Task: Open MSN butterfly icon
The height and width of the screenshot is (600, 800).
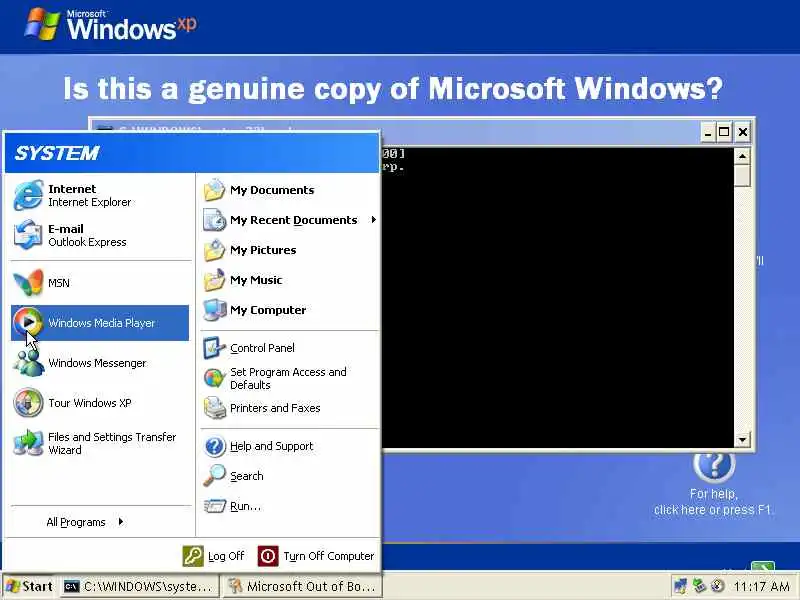Action: point(29,283)
